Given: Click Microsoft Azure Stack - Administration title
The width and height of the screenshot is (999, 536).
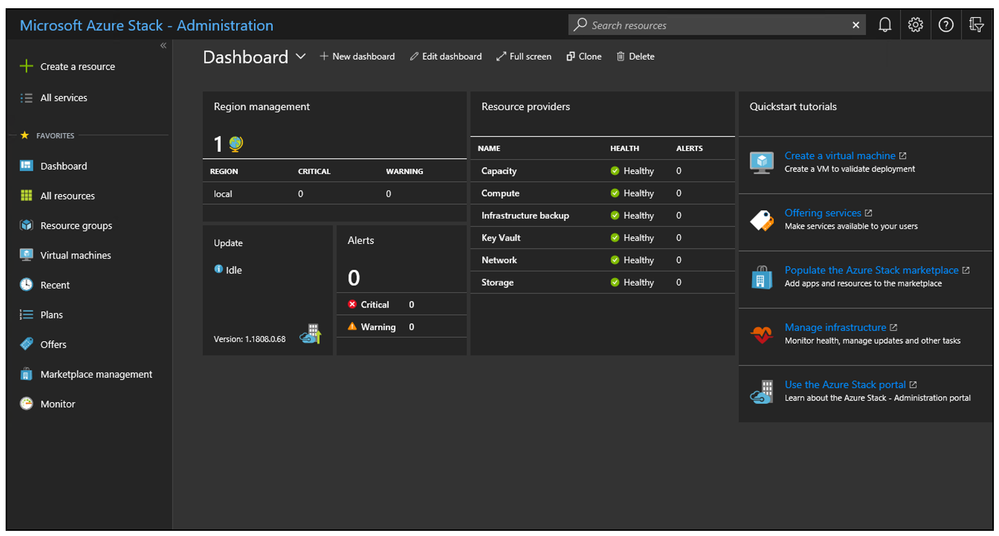Looking at the screenshot, I should tap(147, 25).
